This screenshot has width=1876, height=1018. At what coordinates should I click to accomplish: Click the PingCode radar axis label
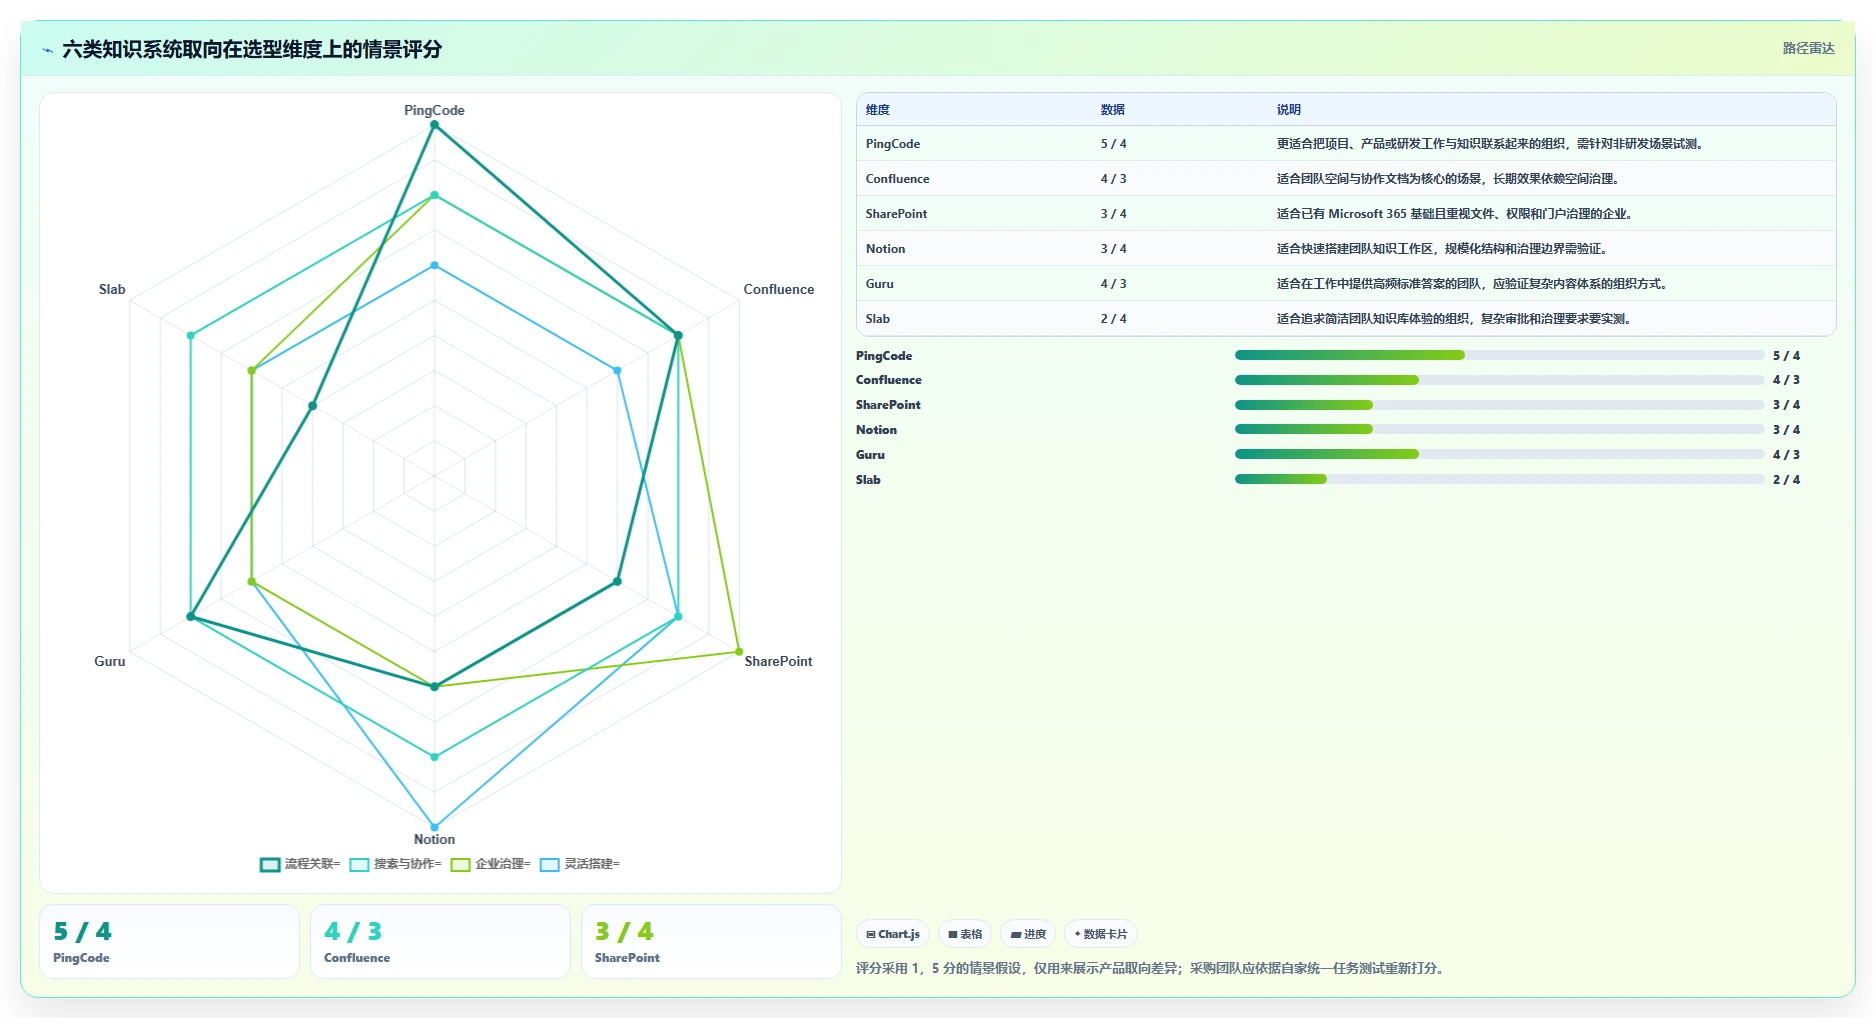coord(434,110)
